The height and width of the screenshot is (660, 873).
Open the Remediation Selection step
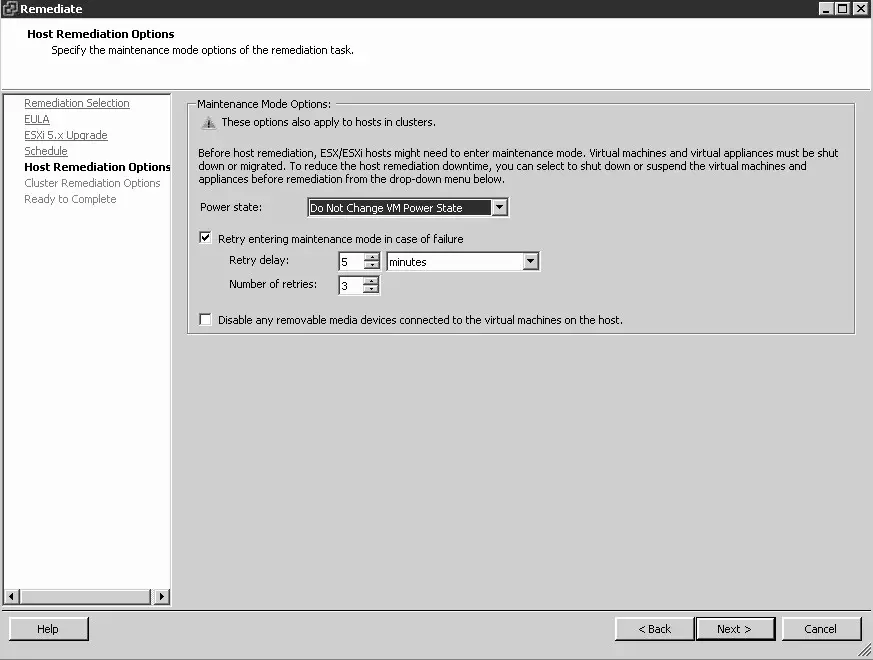point(77,103)
